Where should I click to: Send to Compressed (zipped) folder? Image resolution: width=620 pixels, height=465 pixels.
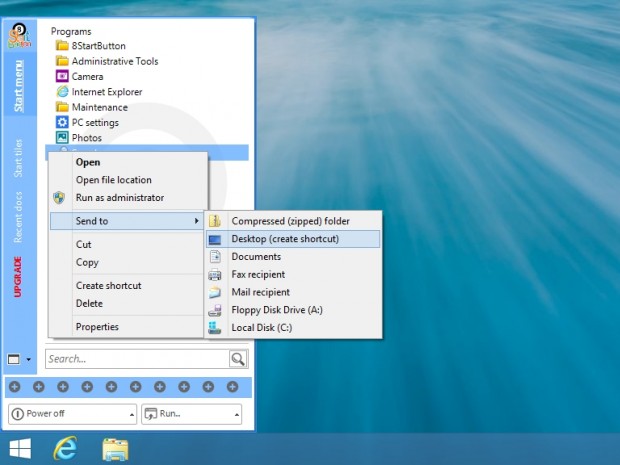(293, 221)
